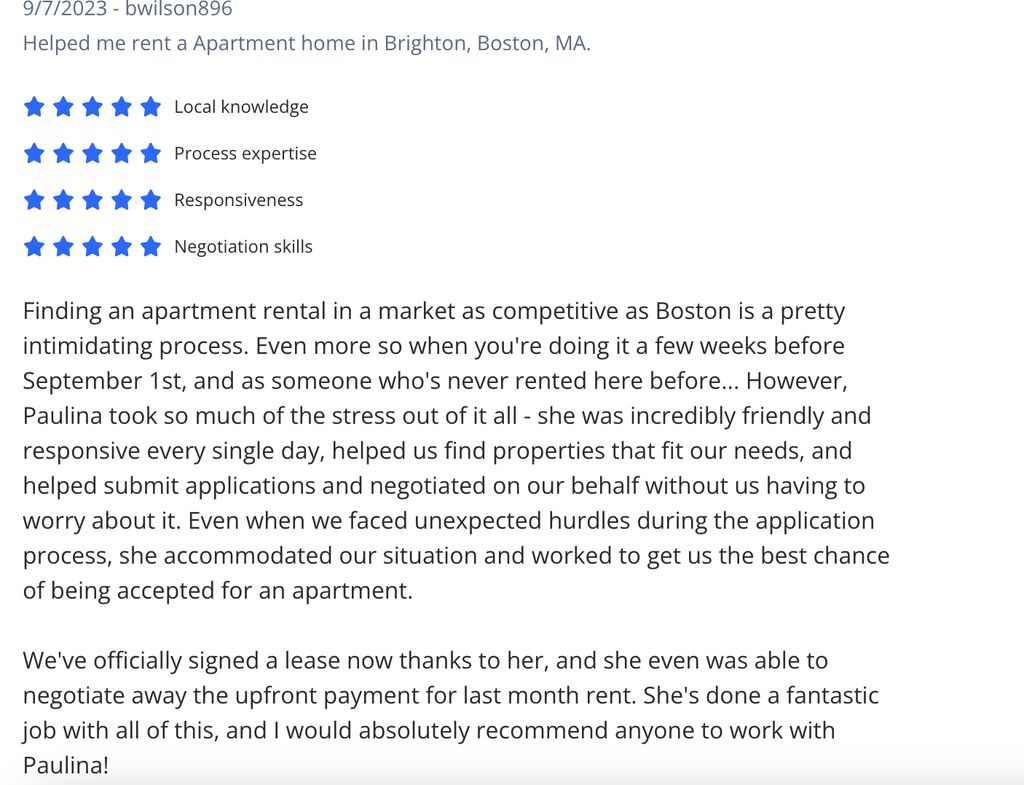Click the Negotiation skills label

pyautogui.click(x=243, y=247)
